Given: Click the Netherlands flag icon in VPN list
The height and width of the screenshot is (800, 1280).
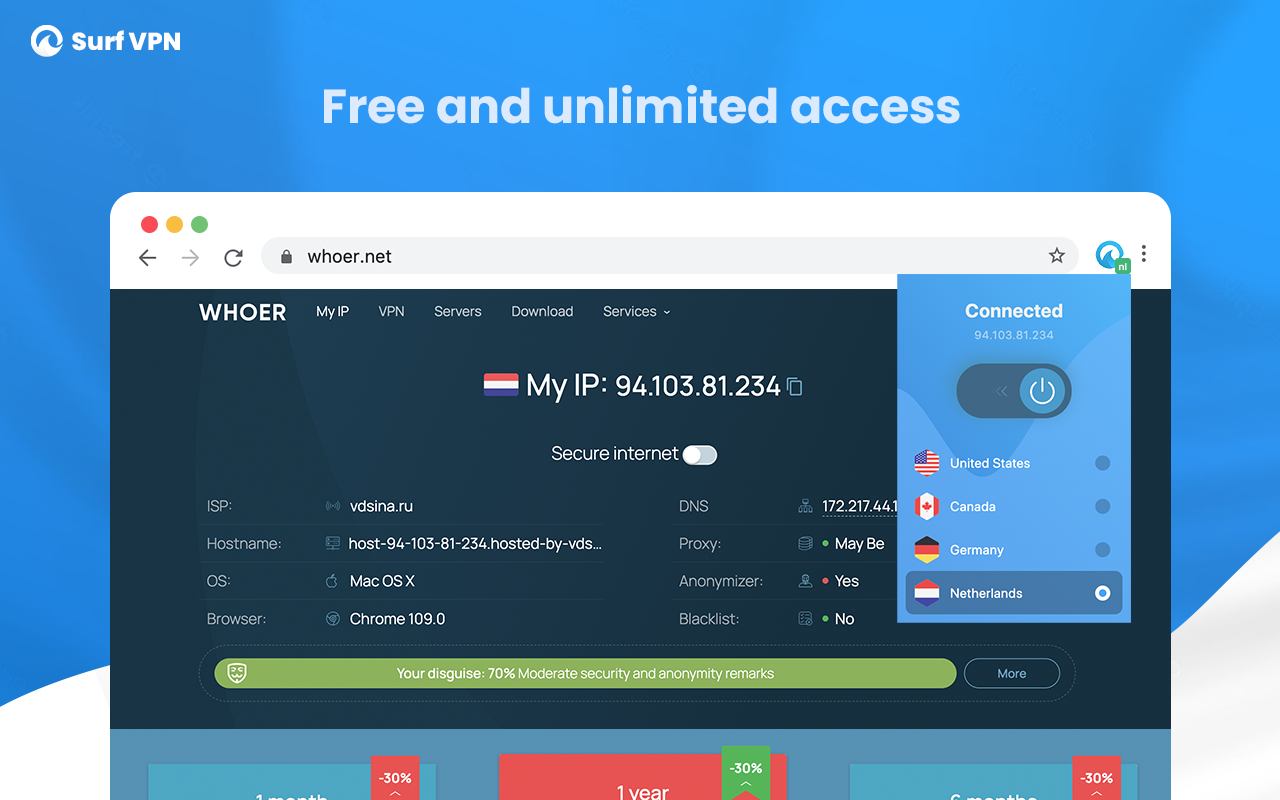Looking at the screenshot, I should 927,593.
